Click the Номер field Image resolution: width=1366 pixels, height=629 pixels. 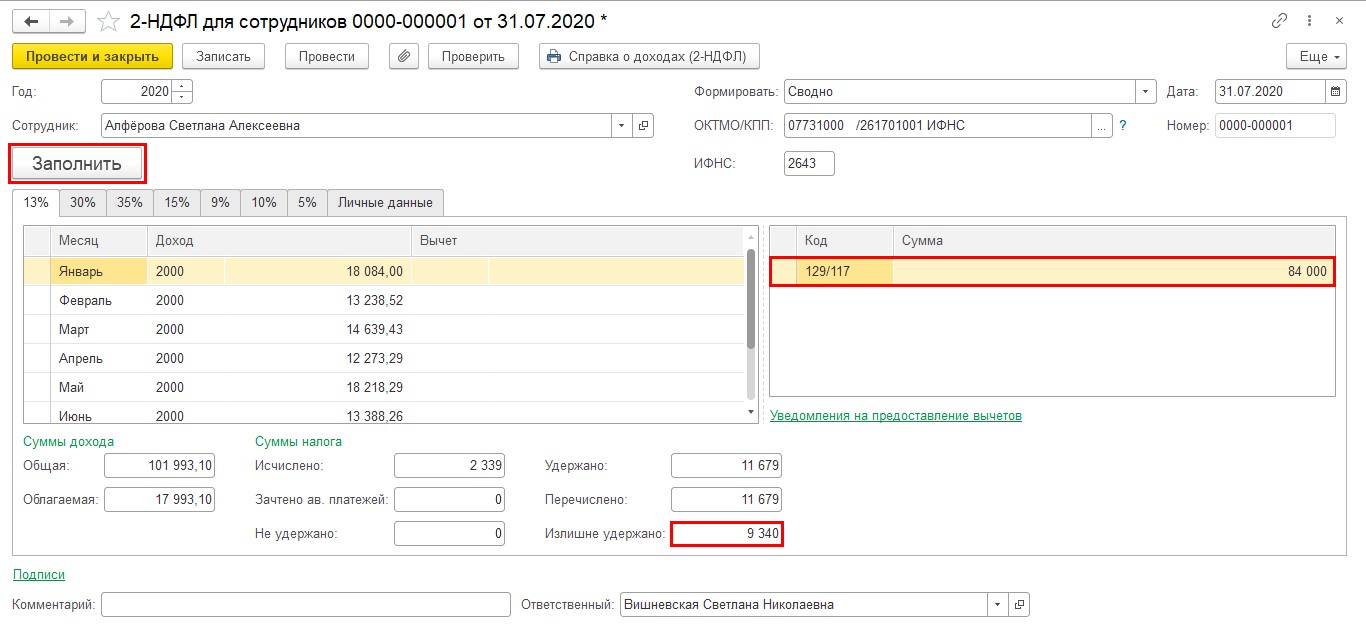pyautogui.click(x=1275, y=126)
